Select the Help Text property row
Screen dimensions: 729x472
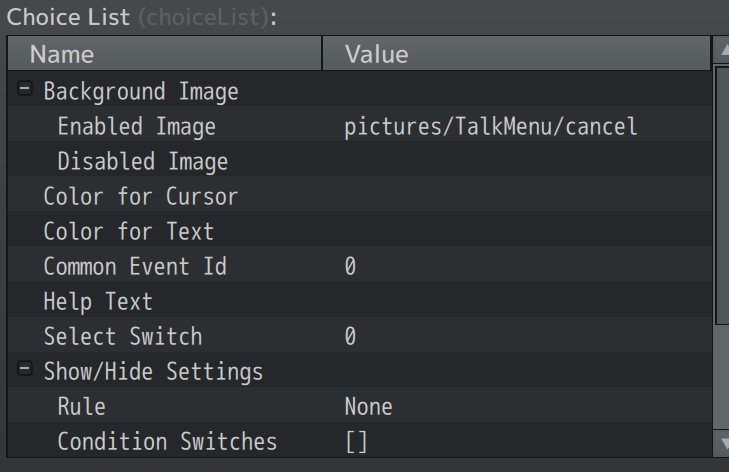(x=98, y=302)
